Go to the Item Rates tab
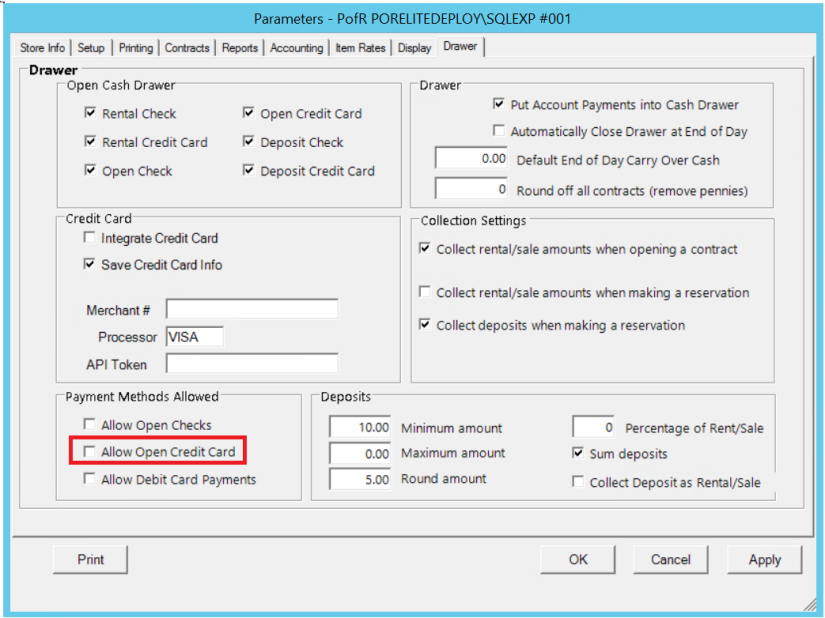Screen dimensions: 825x618 [360, 48]
